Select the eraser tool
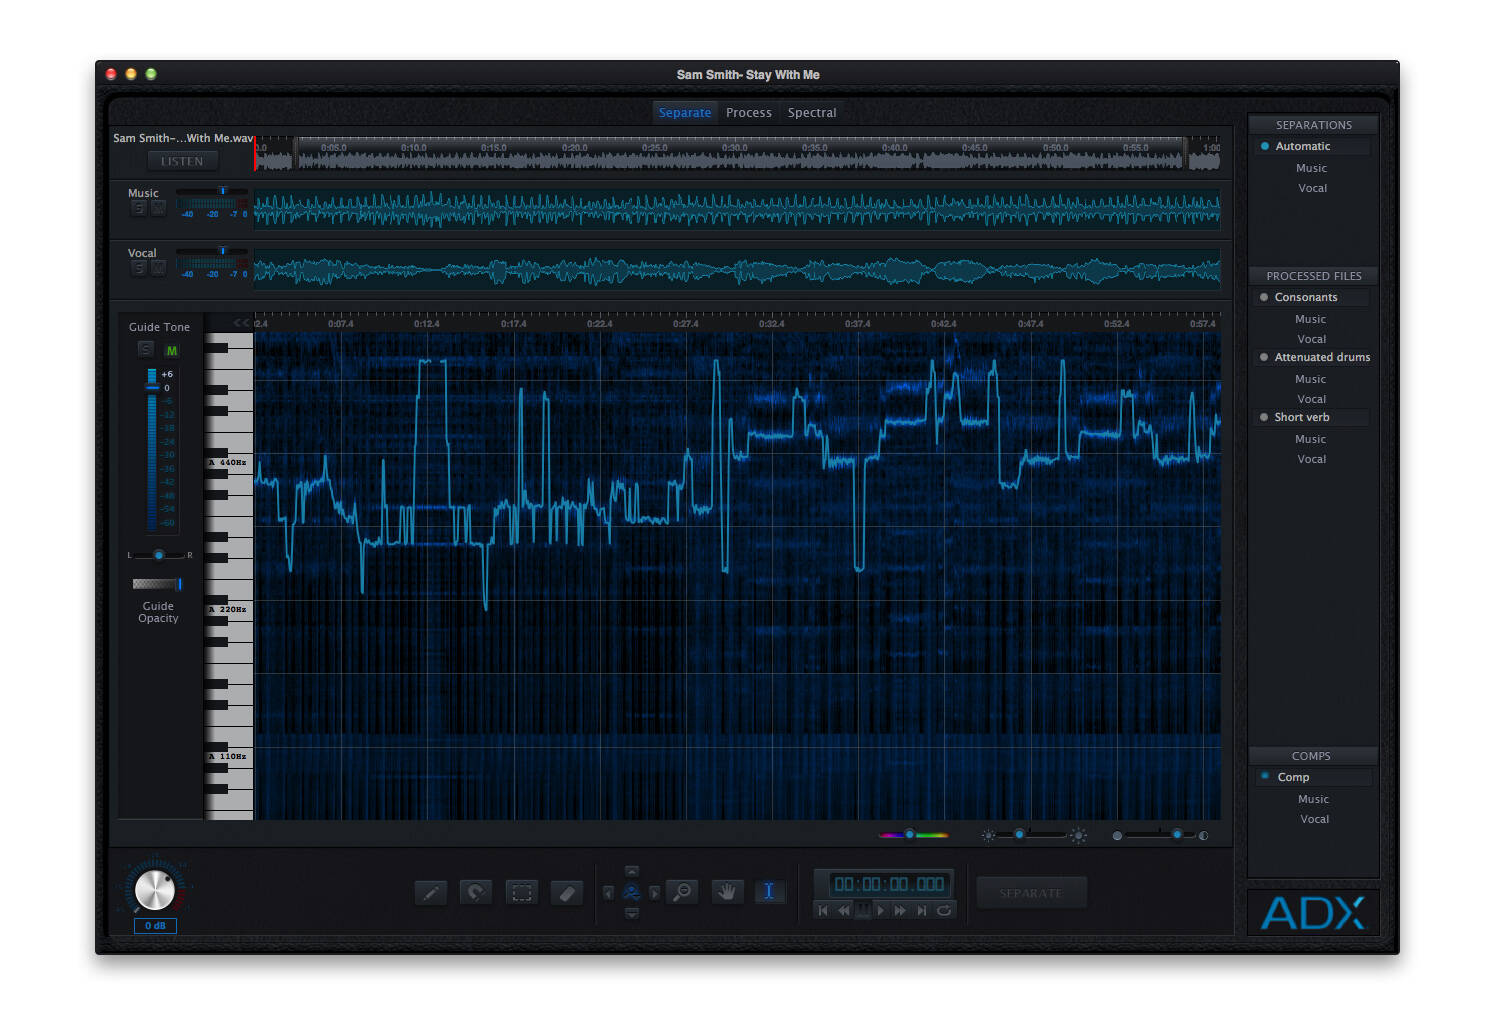The image size is (1495, 1035). 567,892
